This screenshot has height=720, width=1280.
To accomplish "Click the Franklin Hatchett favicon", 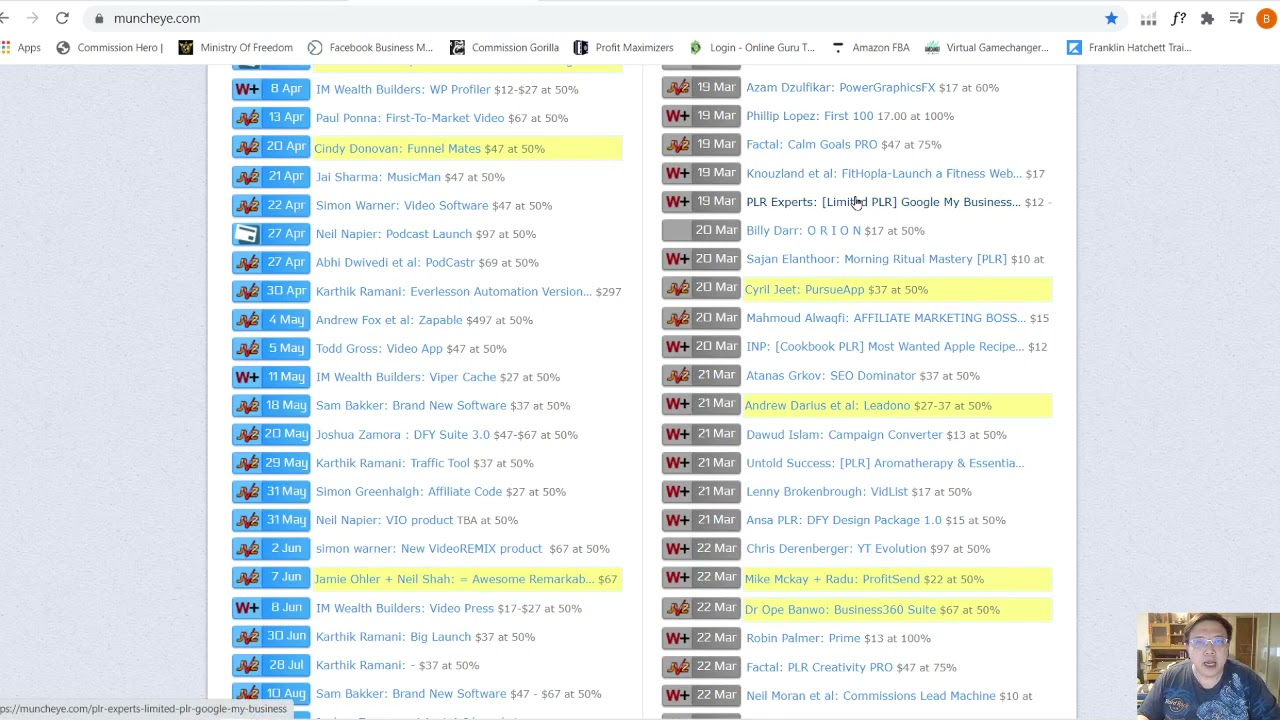I will click(1074, 47).
